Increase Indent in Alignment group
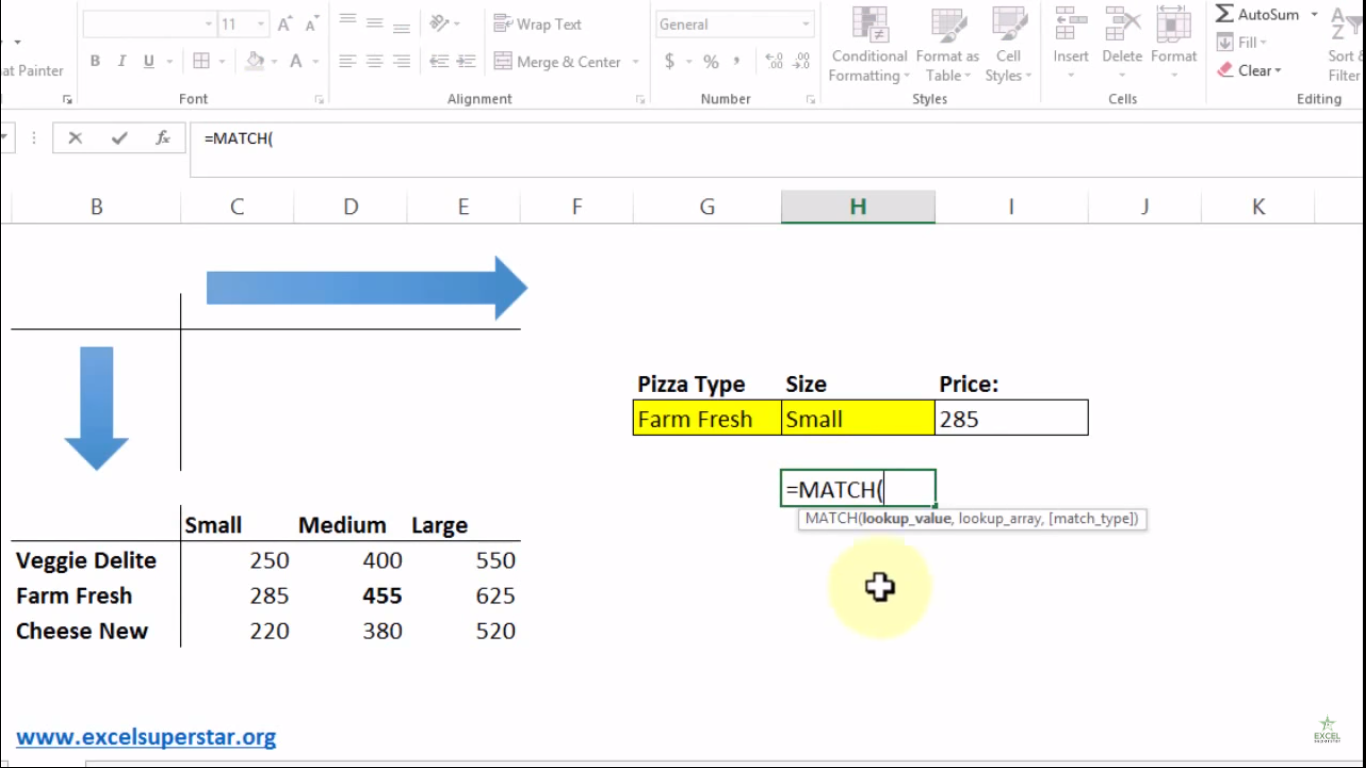This screenshot has height=768, width=1366. pos(466,62)
